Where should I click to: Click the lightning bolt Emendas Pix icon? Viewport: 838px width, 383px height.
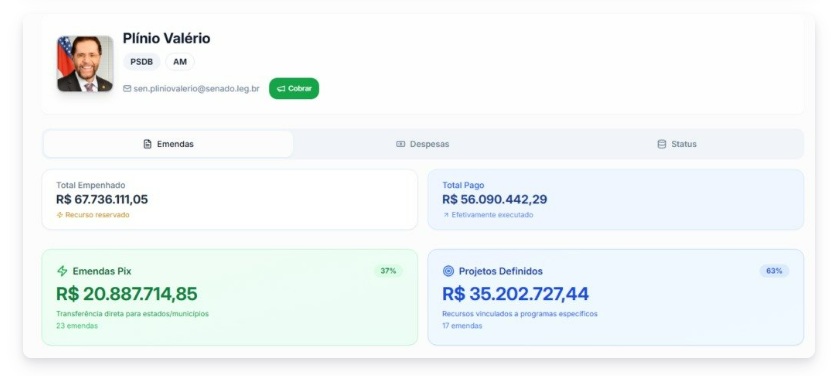62,271
